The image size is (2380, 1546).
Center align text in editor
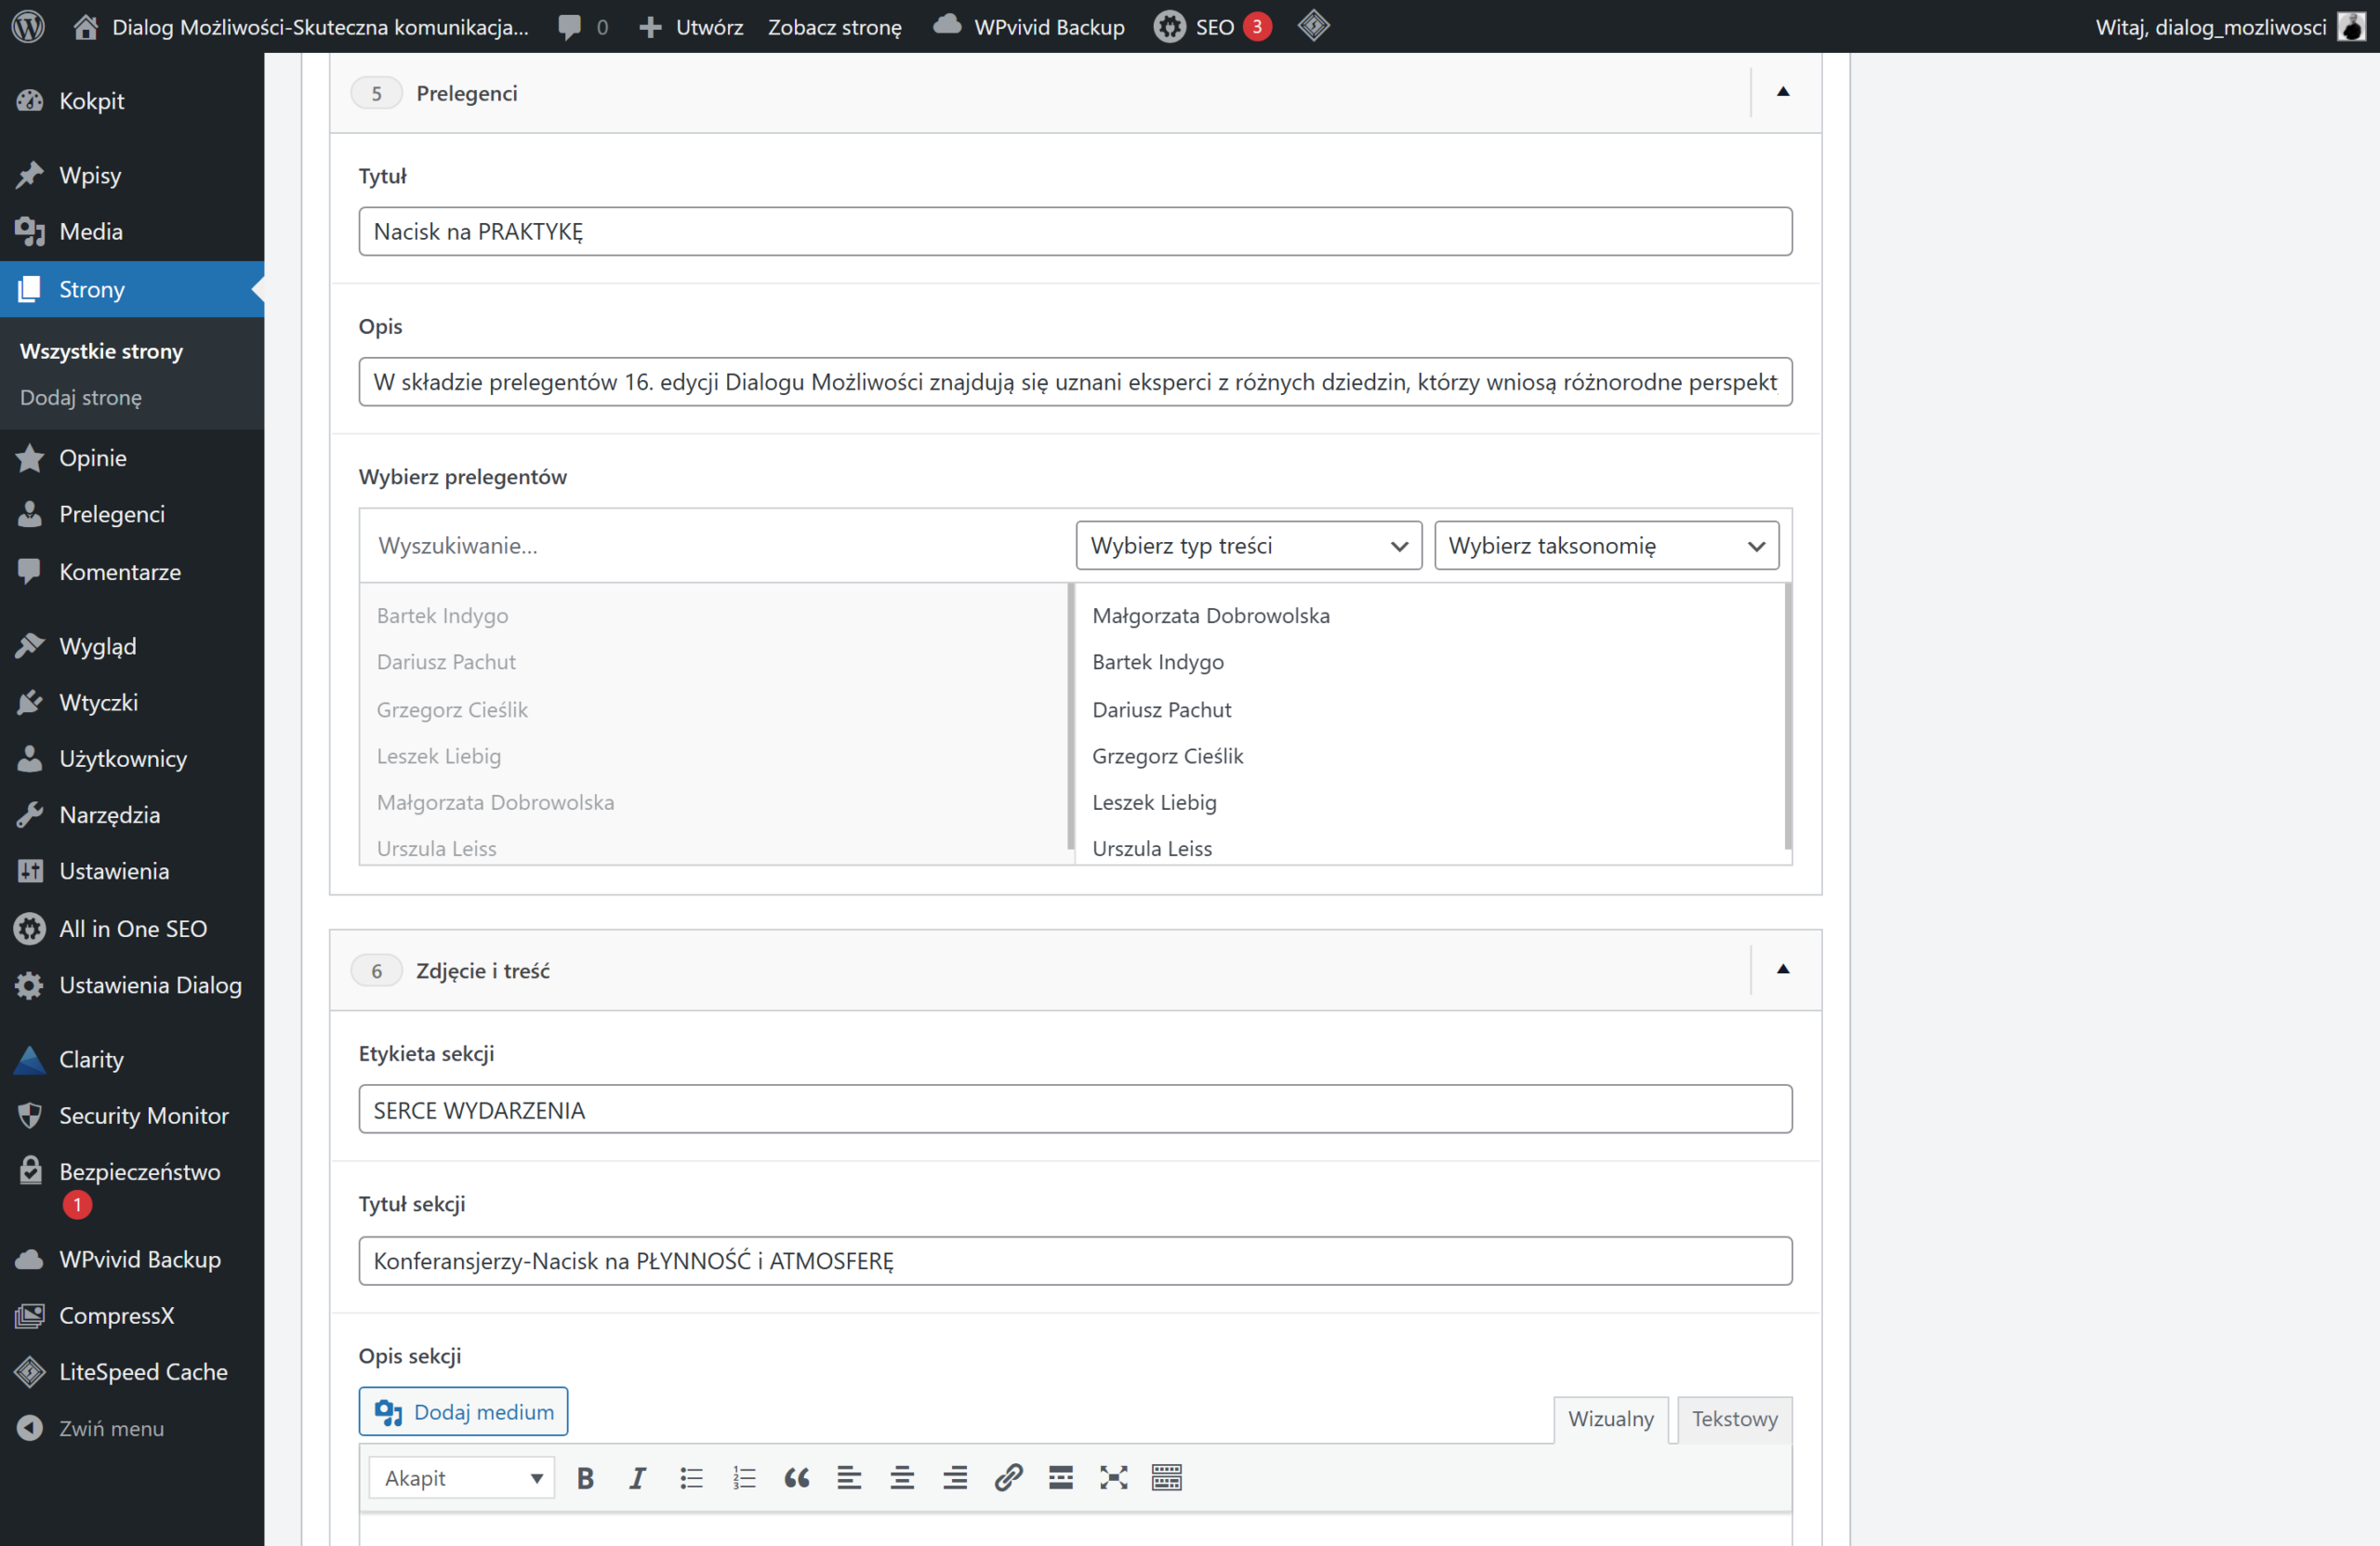(902, 1478)
